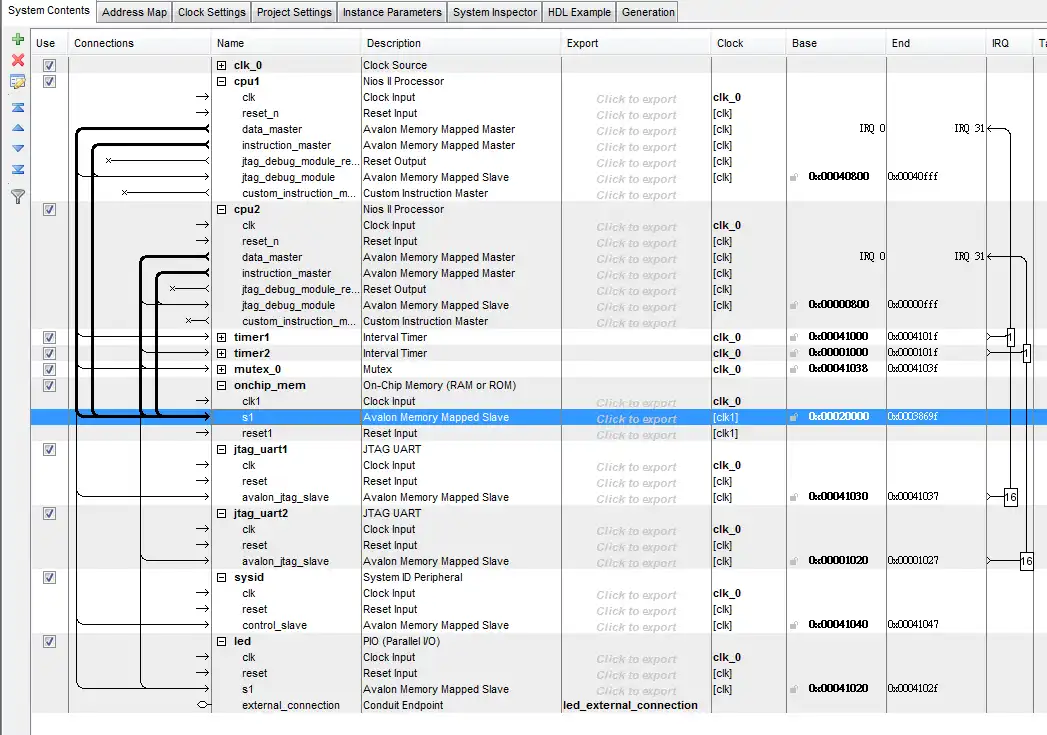Click the lock icon beside led base 0x00041020
The width and height of the screenshot is (1047, 735).
click(x=794, y=690)
